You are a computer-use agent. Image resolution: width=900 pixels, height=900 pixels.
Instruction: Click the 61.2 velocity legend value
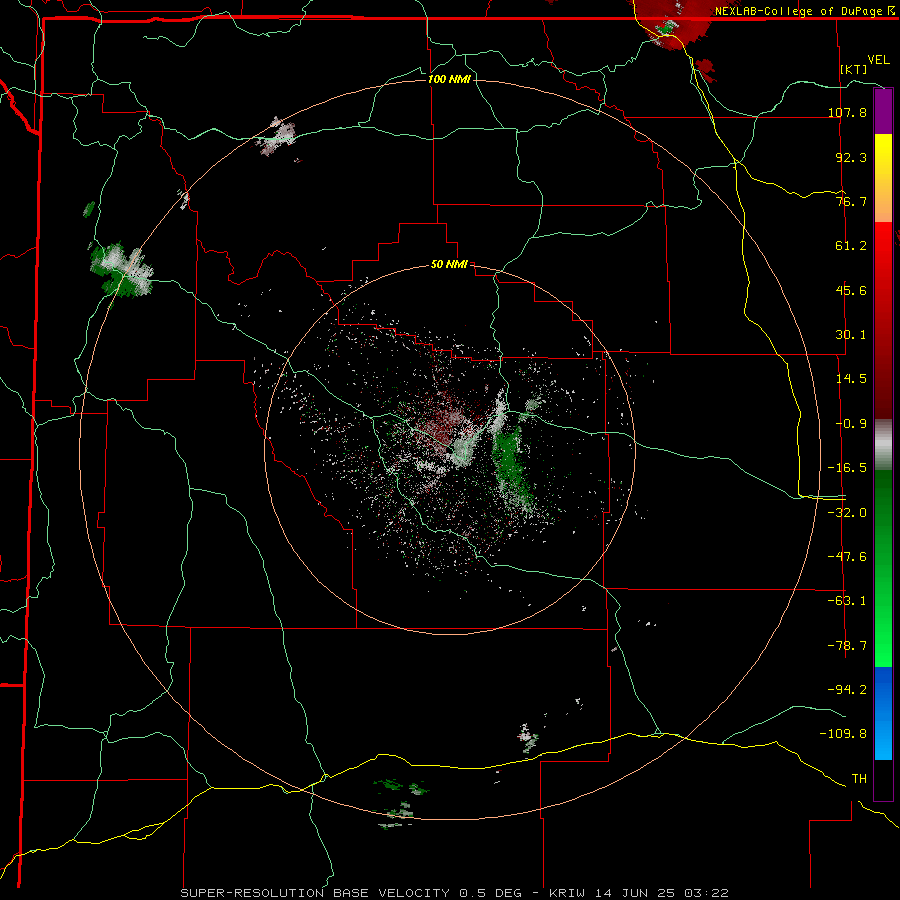[851, 246]
